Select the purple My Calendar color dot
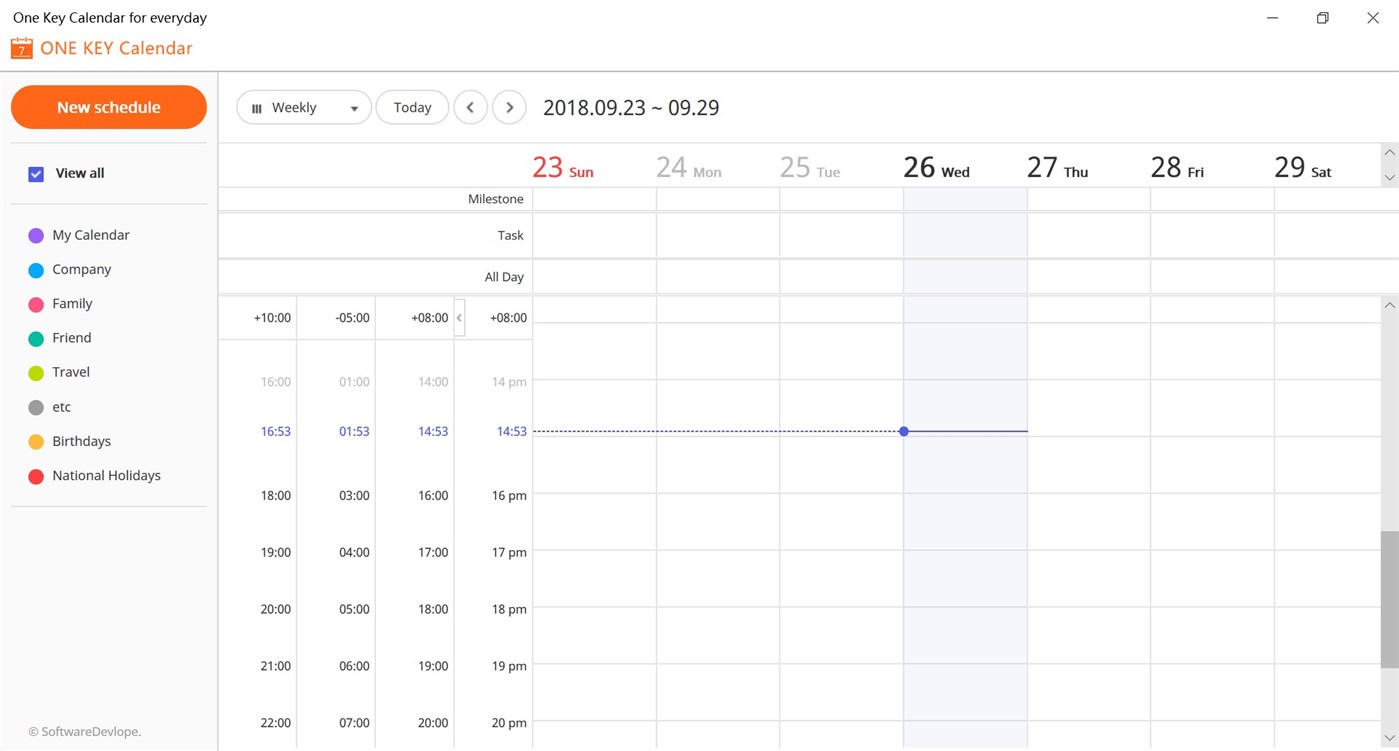 pos(35,234)
